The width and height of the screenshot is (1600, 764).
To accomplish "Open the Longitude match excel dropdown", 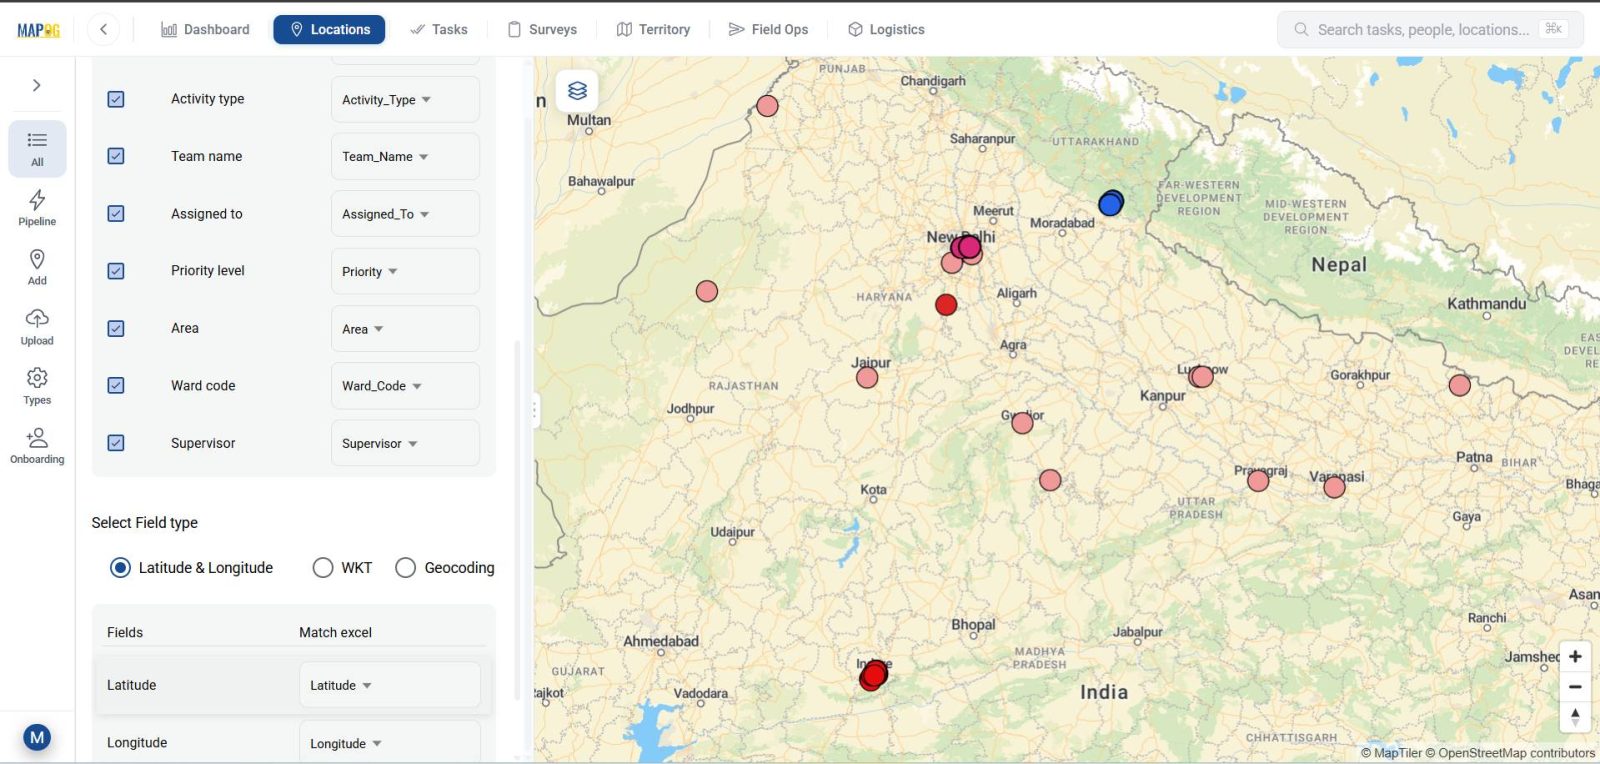I will [389, 743].
